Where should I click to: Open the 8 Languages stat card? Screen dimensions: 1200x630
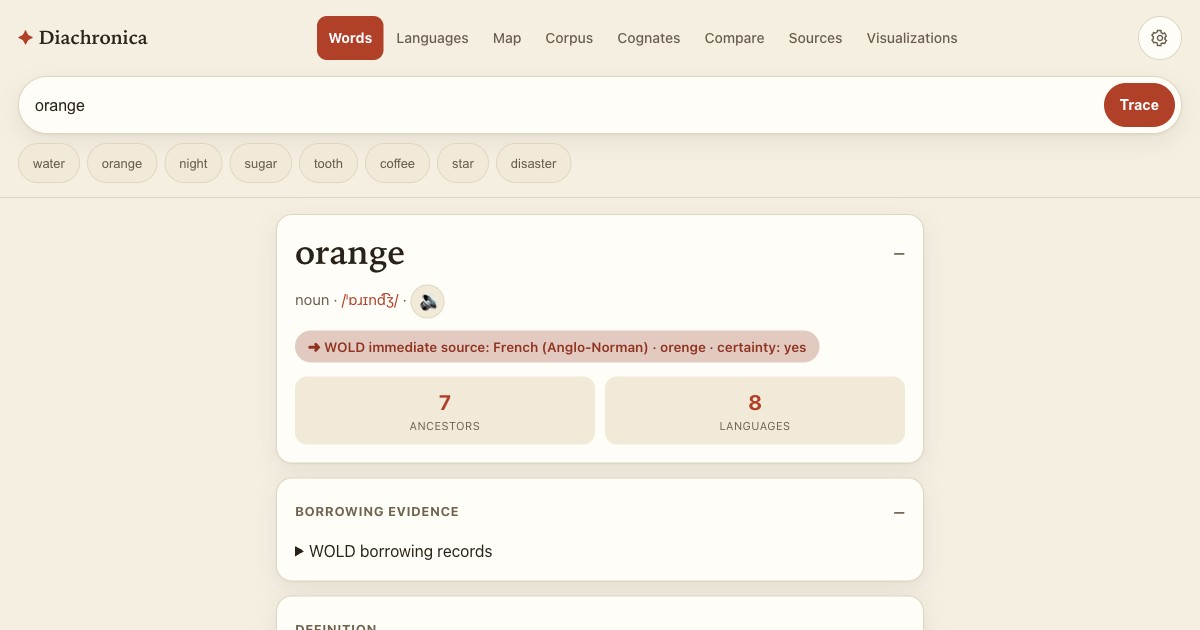pyautogui.click(x=755, y=411)
